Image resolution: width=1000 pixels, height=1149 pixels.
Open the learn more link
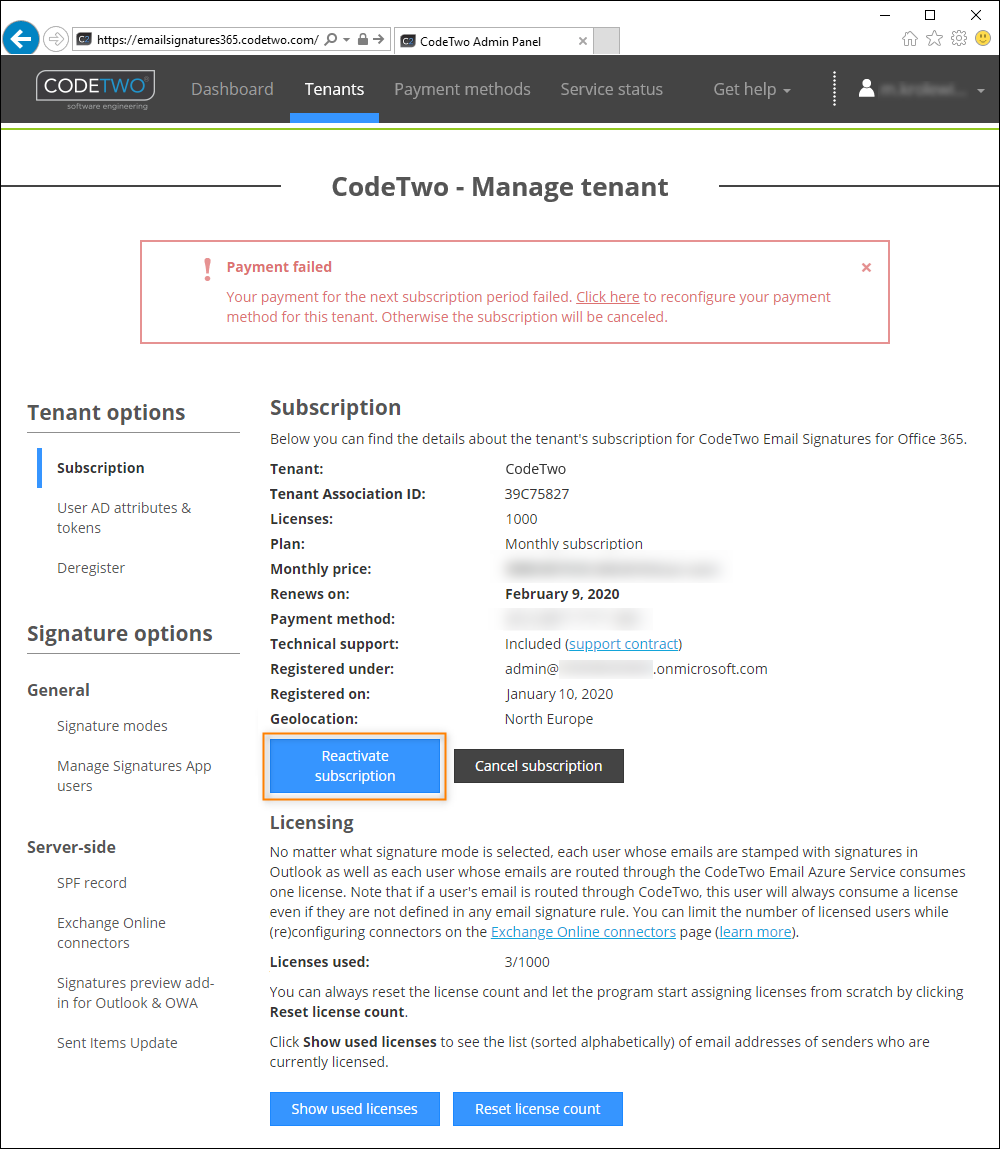coord(755,932)
